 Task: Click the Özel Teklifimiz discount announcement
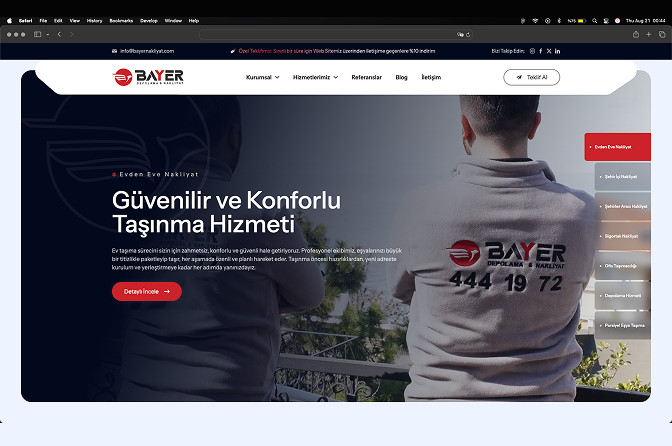tap(337, 51)
